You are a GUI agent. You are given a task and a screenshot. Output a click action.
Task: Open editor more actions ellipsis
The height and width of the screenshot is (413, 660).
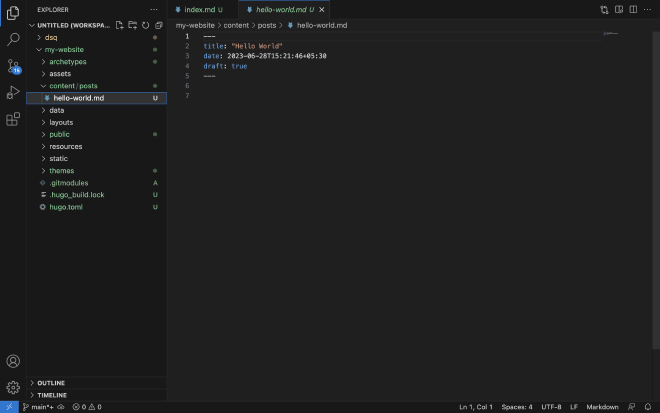pyautogui.click(x=647, y=10)
